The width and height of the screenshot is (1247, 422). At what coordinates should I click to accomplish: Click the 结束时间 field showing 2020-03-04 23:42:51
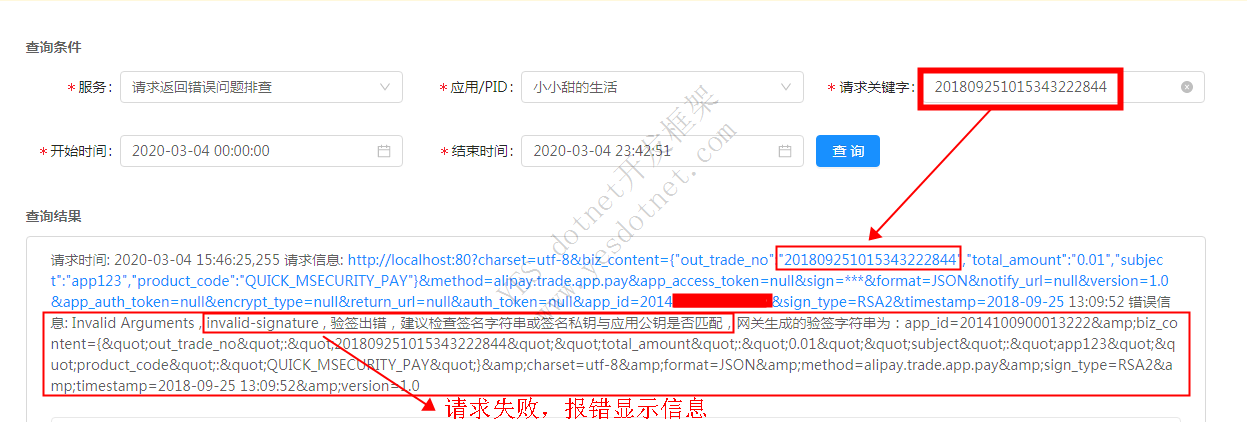tap(662, 151)
